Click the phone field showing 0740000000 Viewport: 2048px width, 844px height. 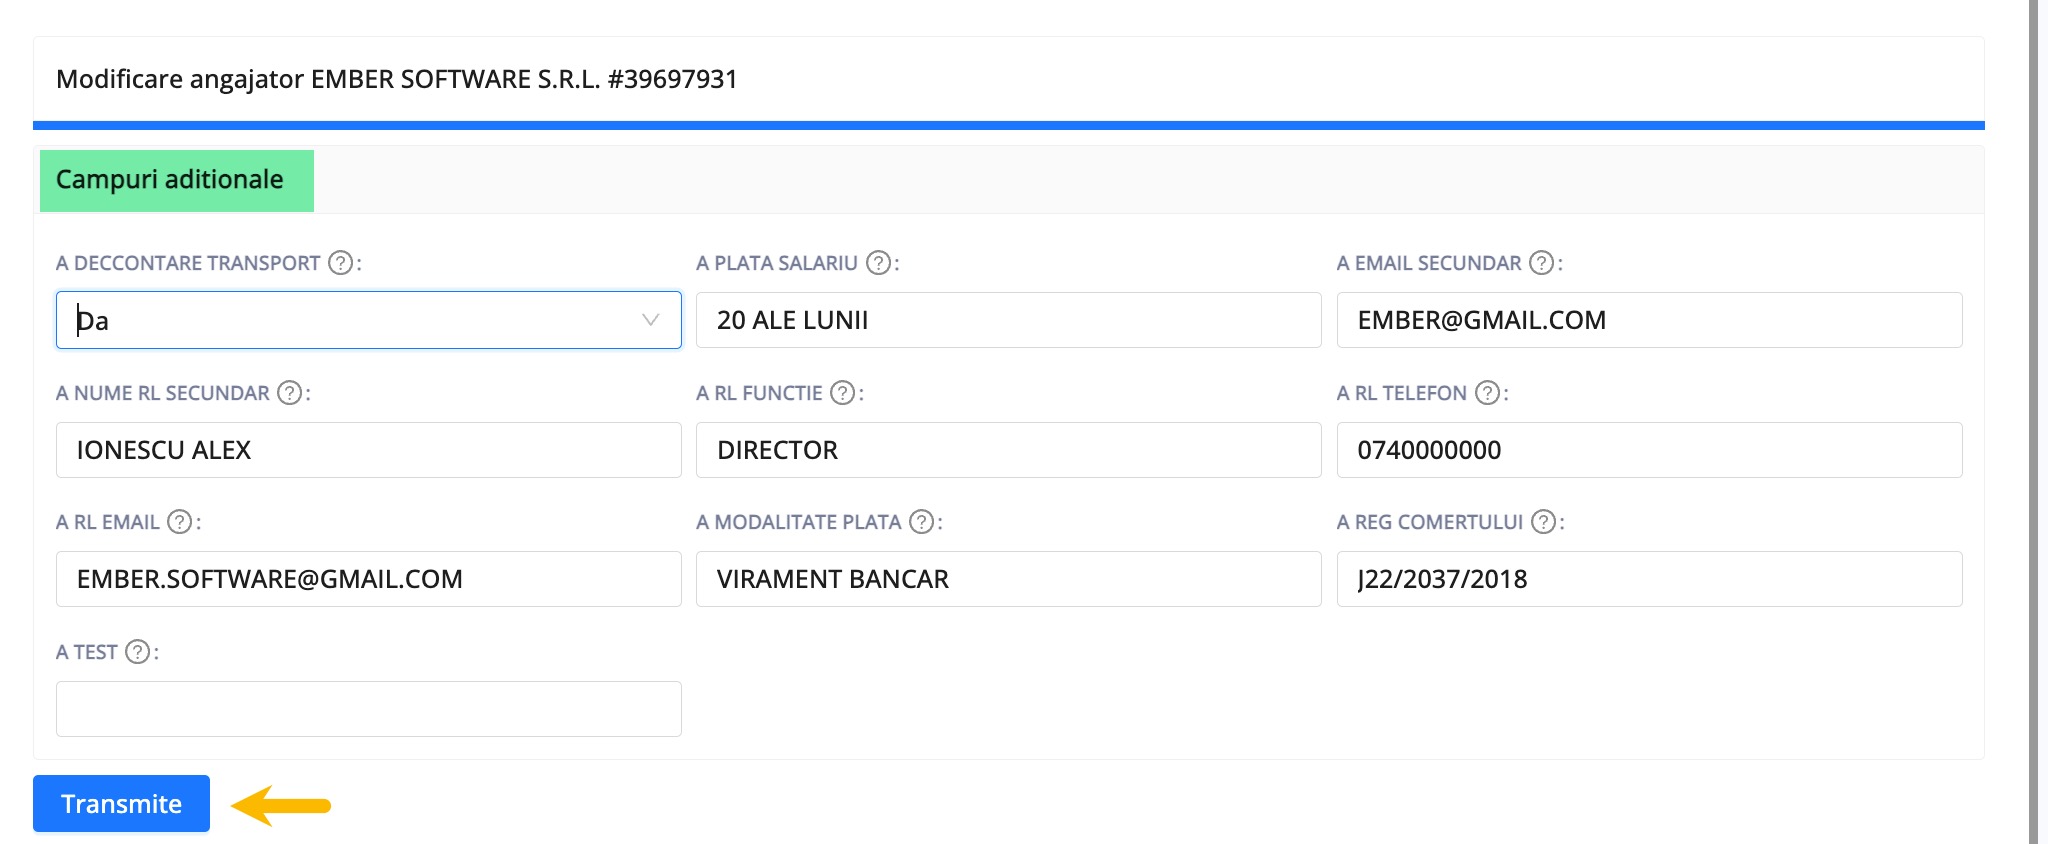(1649, 450)
